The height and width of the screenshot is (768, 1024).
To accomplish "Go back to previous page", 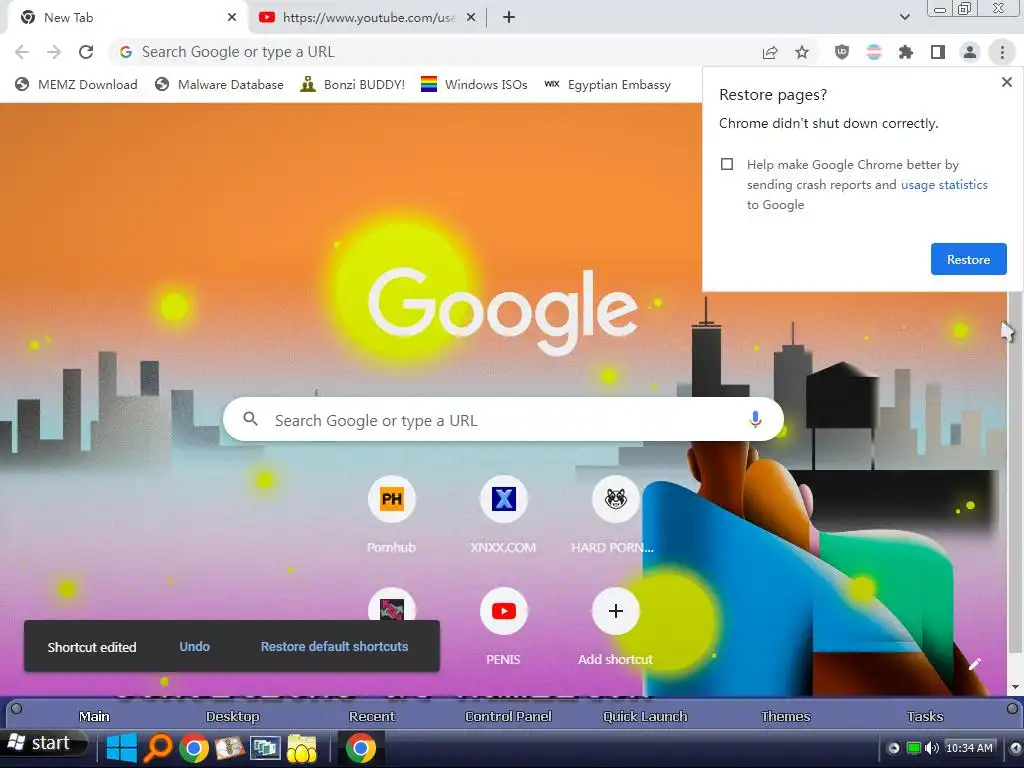I will point(22,52).
